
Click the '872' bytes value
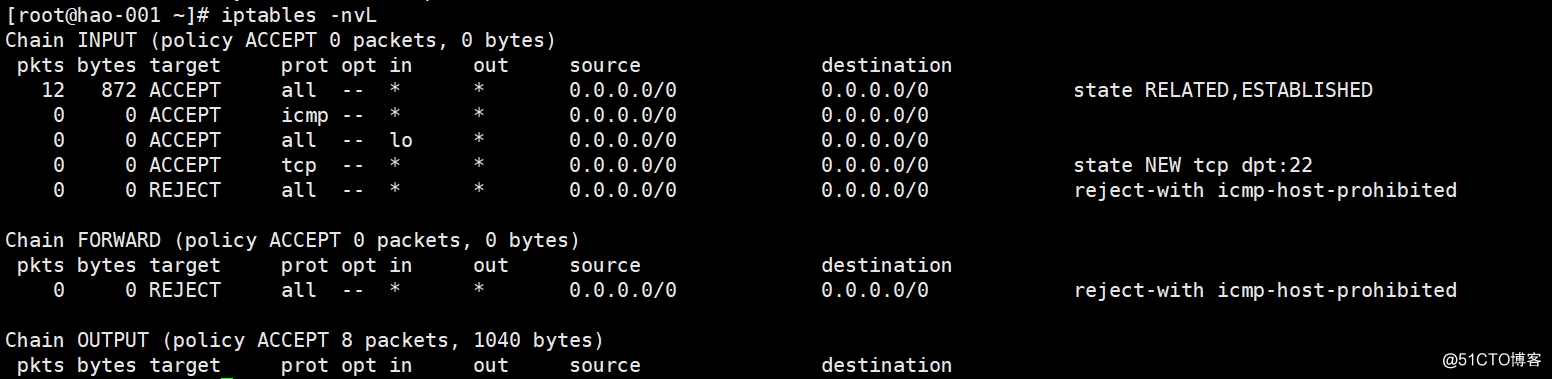[119, 90]
